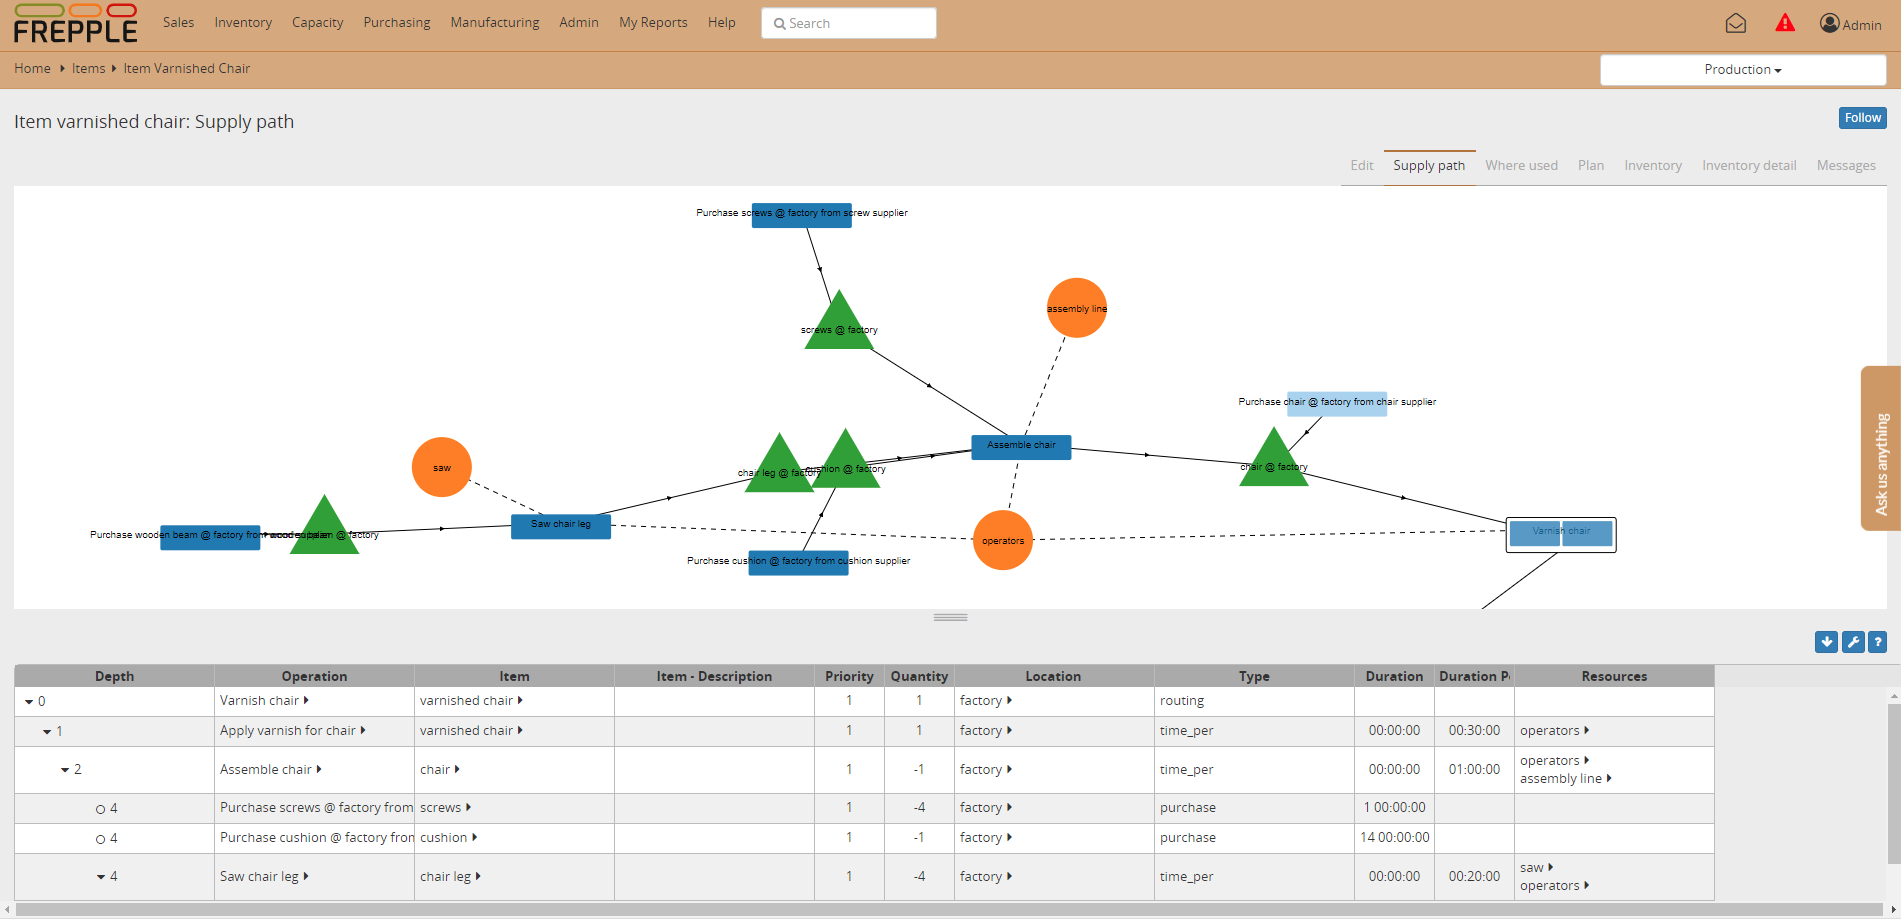
Task: Click the download arrow icon above grid
Action: pos(1826,642)
